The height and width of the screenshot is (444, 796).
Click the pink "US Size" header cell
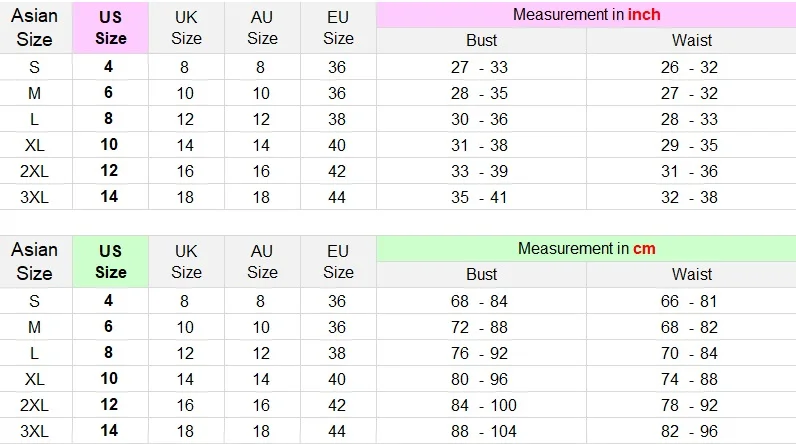coord(110,28)
